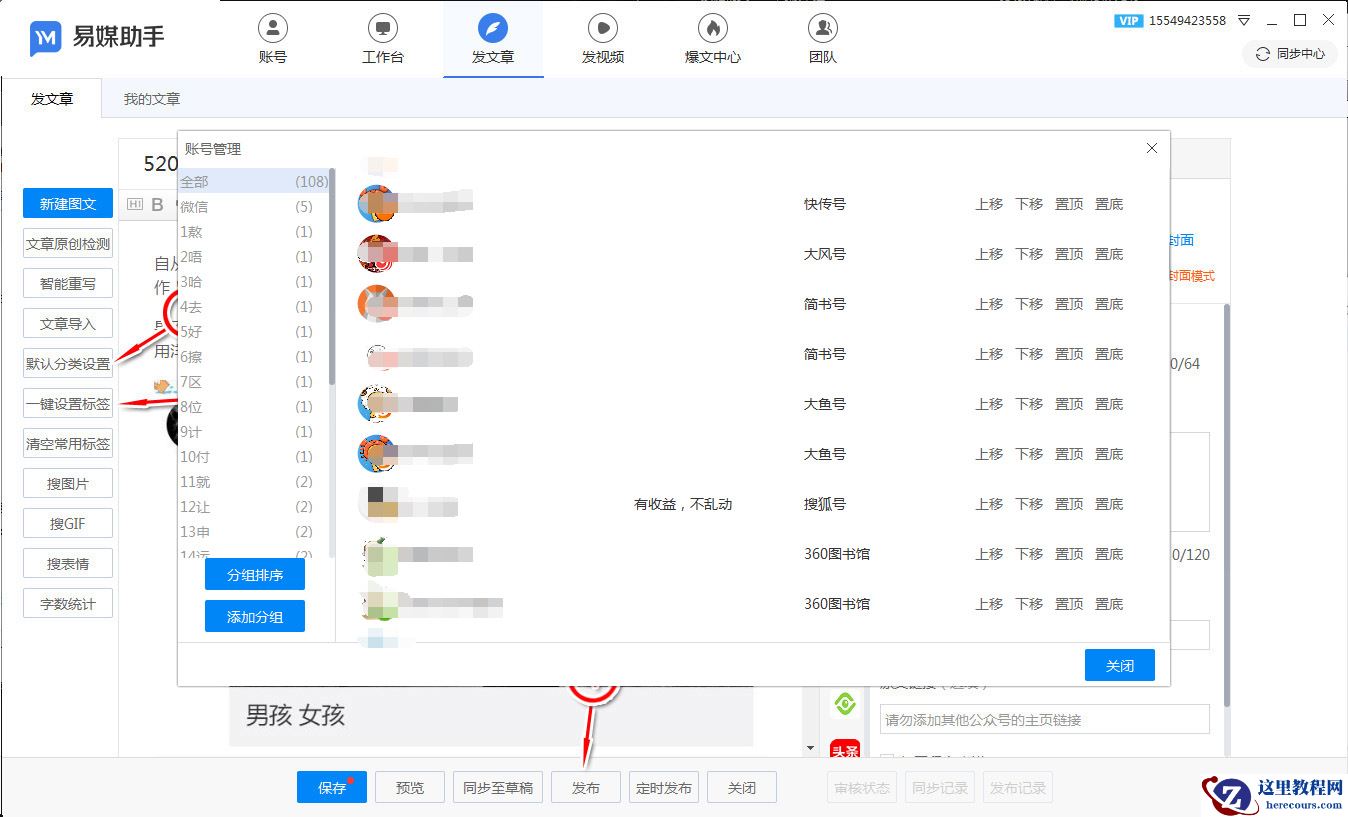Click 预览 in the bottom bar
Viewport: 1348px width, 817px height.
pos(410,787)
